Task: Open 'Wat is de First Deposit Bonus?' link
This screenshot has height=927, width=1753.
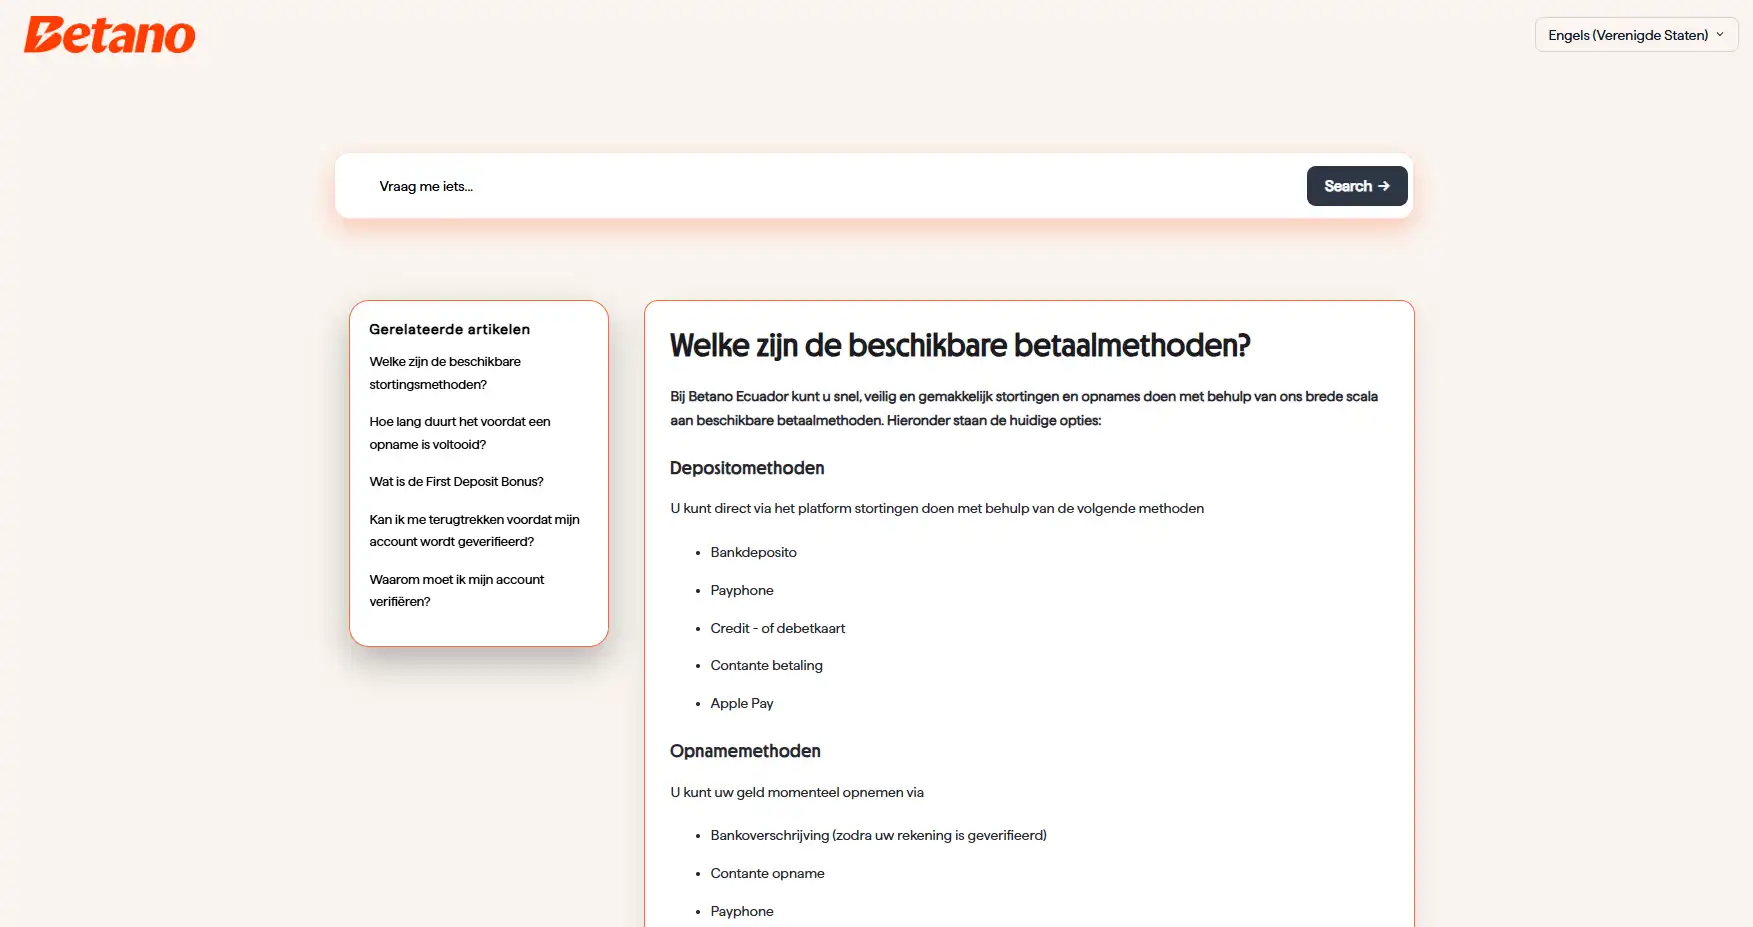Action: point(456,482)
